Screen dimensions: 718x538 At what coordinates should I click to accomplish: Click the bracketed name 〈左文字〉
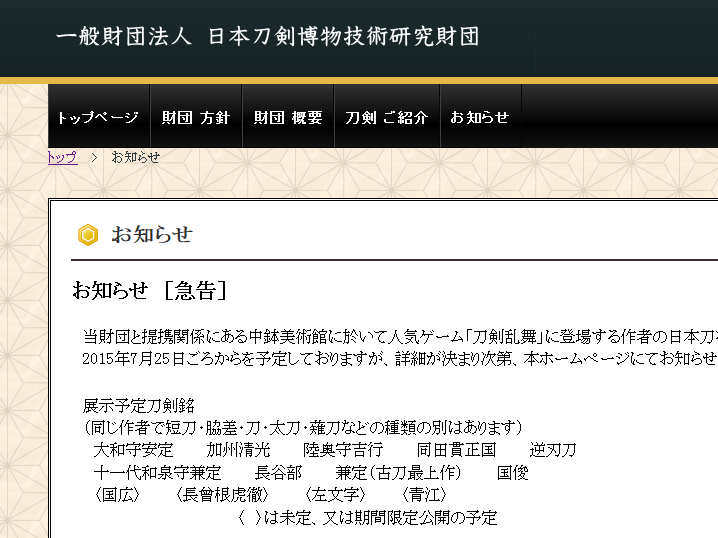click(335, 495)
